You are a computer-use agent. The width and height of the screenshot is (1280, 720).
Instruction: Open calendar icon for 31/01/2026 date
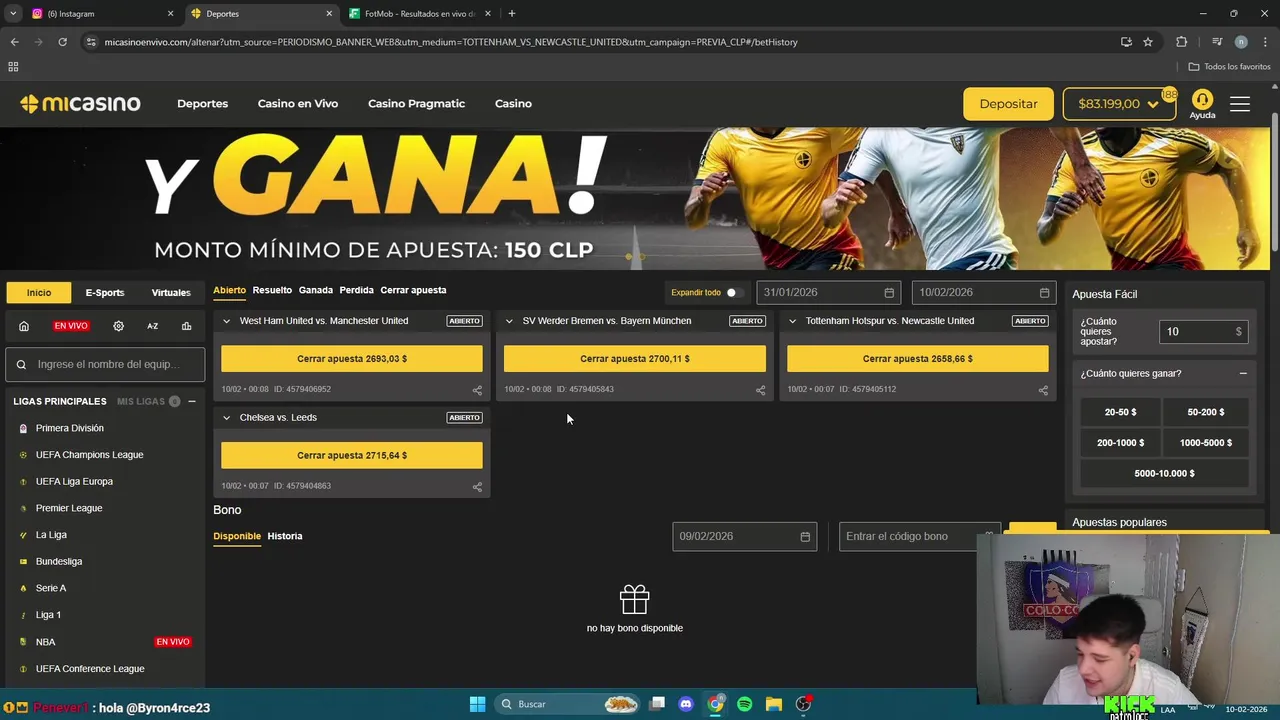pyautogui.click(x=889, y=293)
